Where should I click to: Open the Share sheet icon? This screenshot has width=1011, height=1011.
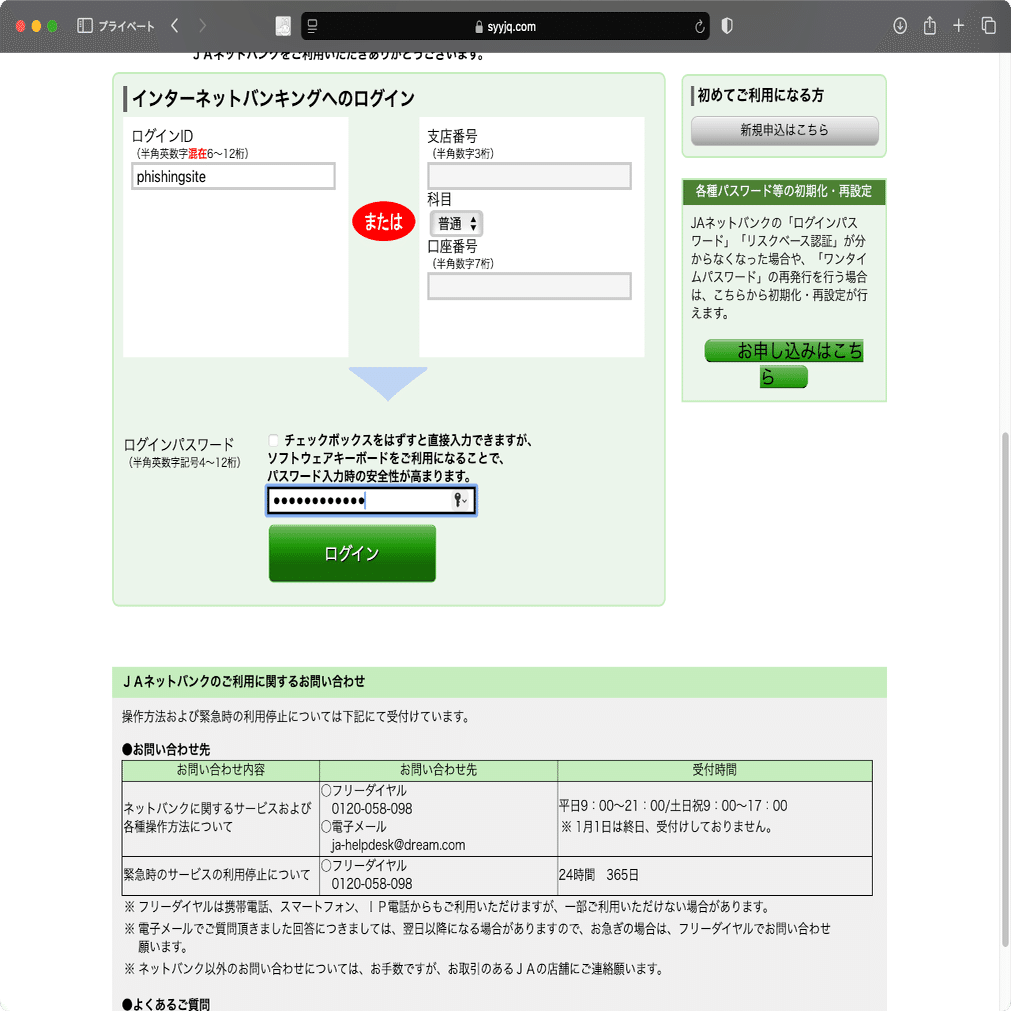click(928, 26)
